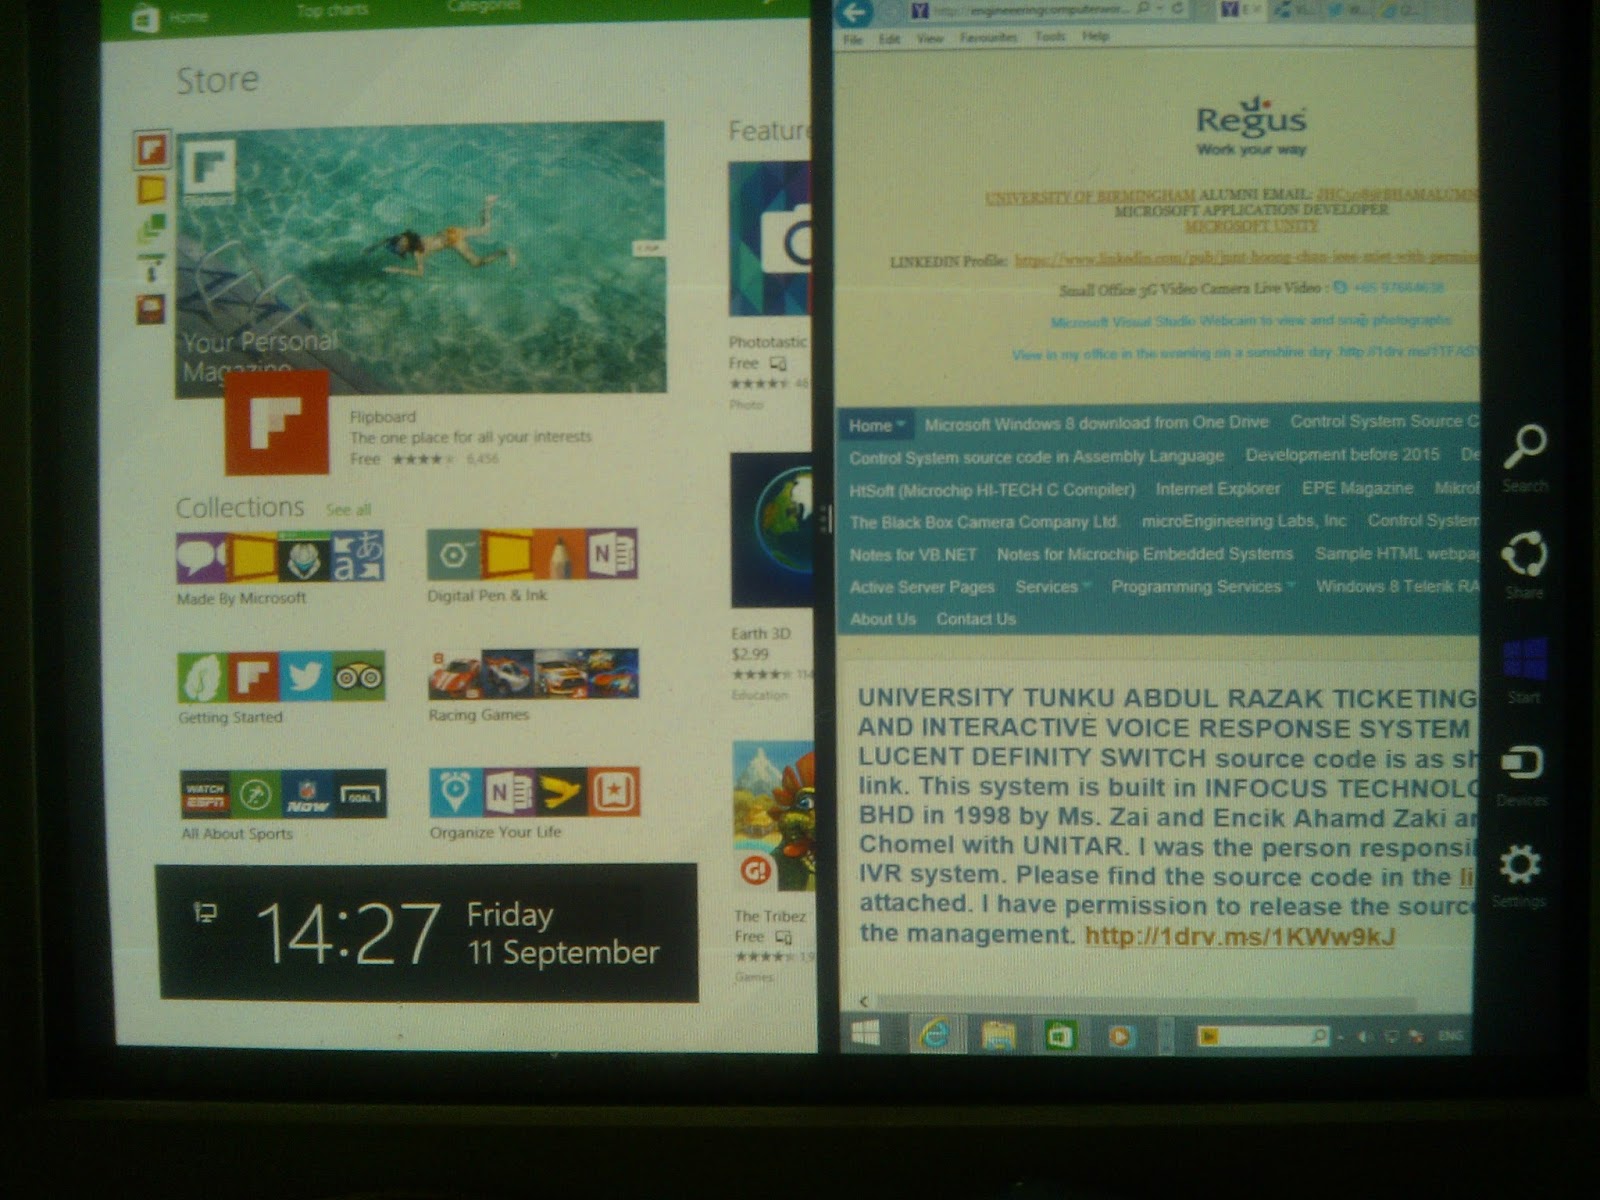Open the EPE Magazine link
The width and height of the screenshot is (1600, 1200).
[1357, 487]
